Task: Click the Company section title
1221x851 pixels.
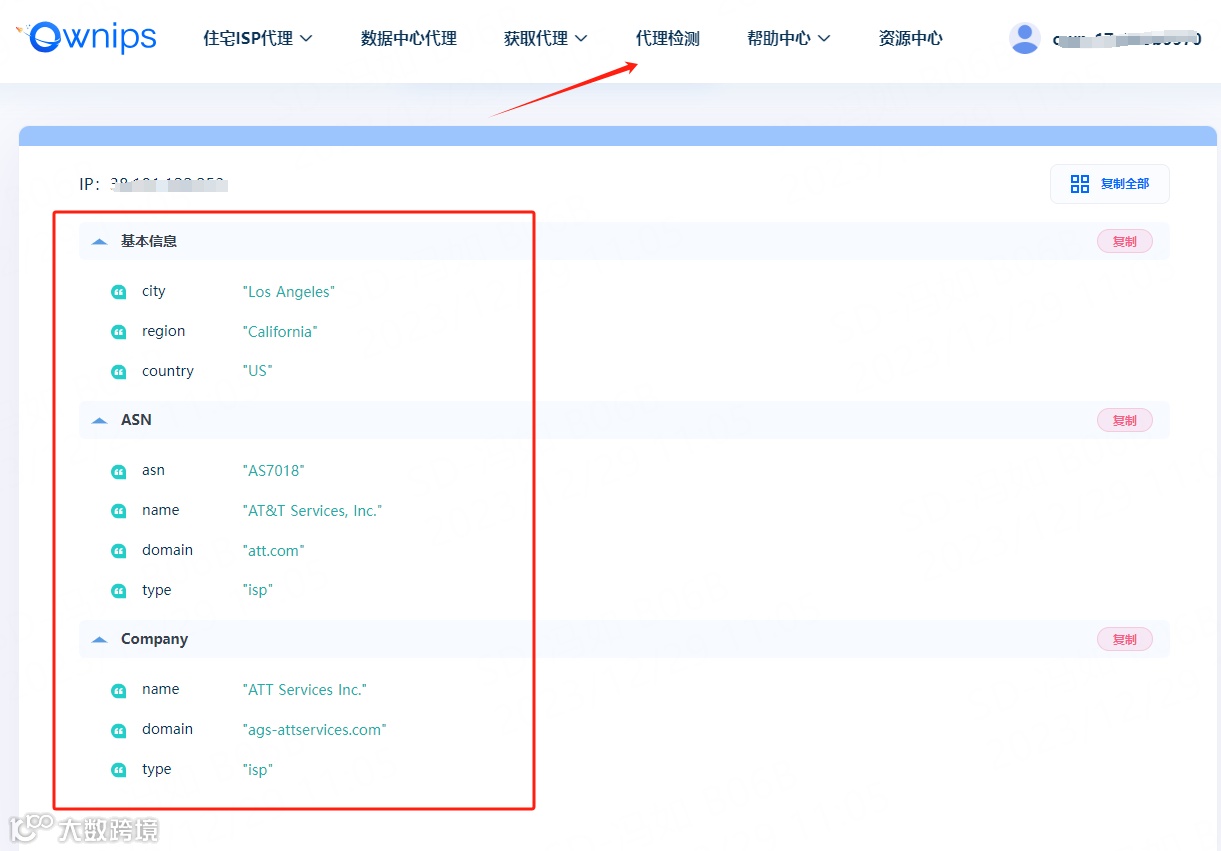Action: point(154,639)
